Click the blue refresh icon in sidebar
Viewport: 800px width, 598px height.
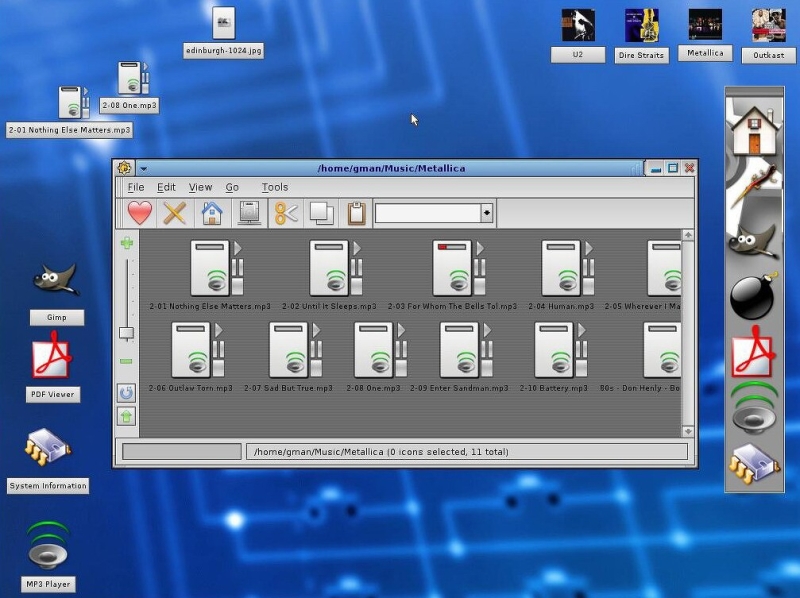coord(127,392)
